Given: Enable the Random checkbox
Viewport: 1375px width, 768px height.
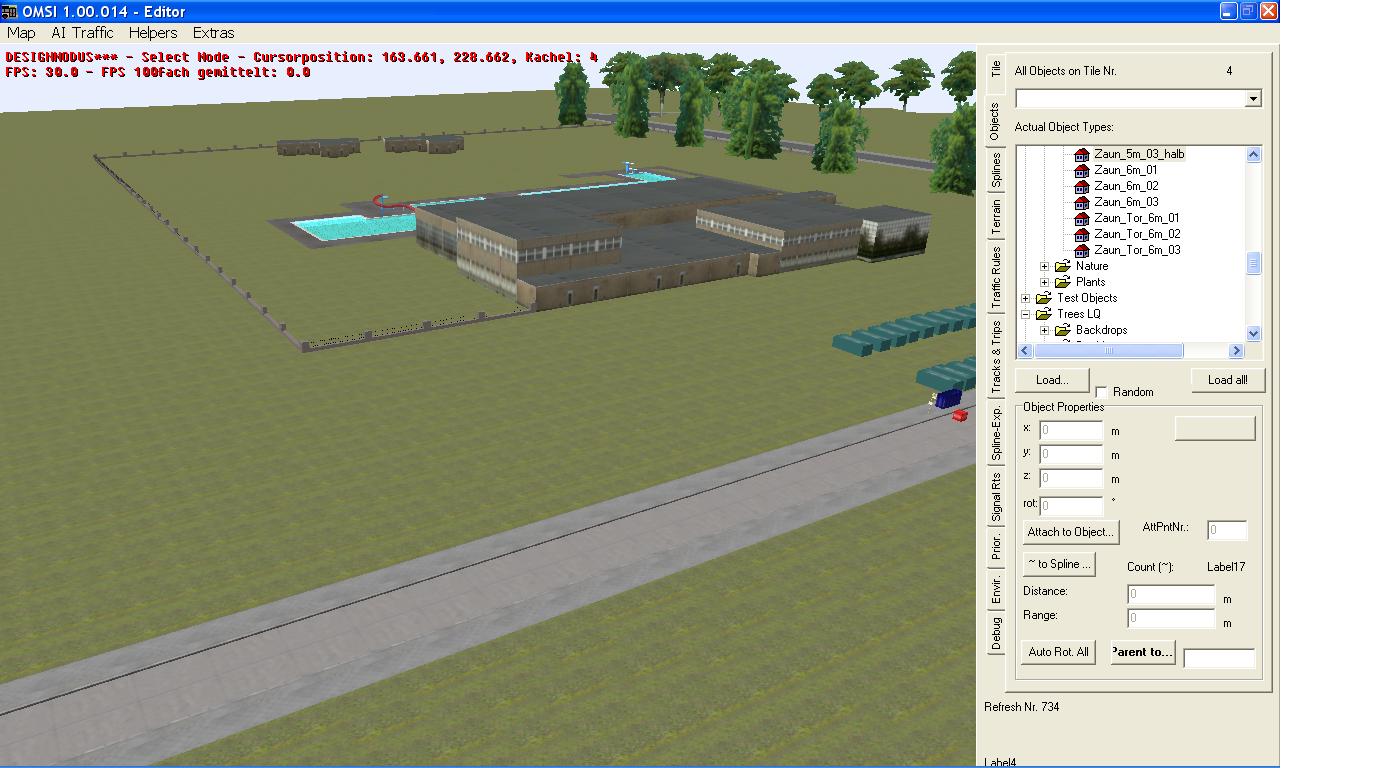Looking at the screenshot, I should tap(1102, 392).
